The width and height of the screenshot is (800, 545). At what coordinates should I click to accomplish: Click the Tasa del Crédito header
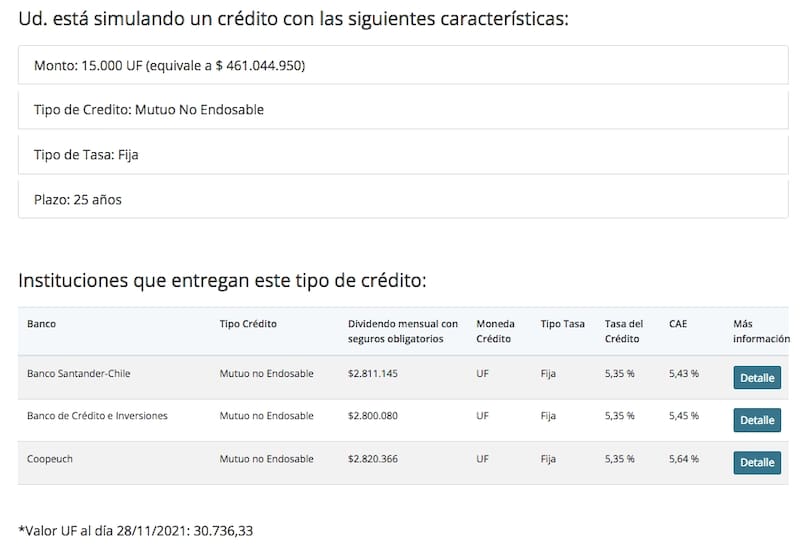(624, 331)
